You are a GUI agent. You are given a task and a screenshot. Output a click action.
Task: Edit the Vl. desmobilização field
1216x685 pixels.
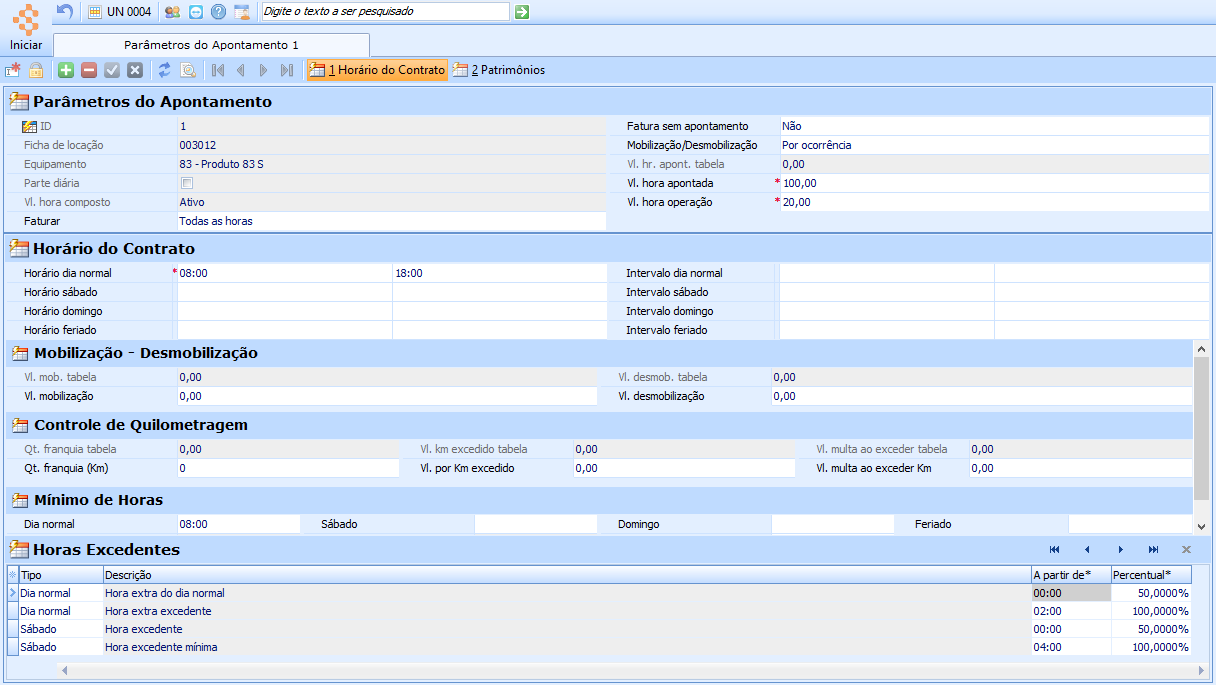[982, 396]
